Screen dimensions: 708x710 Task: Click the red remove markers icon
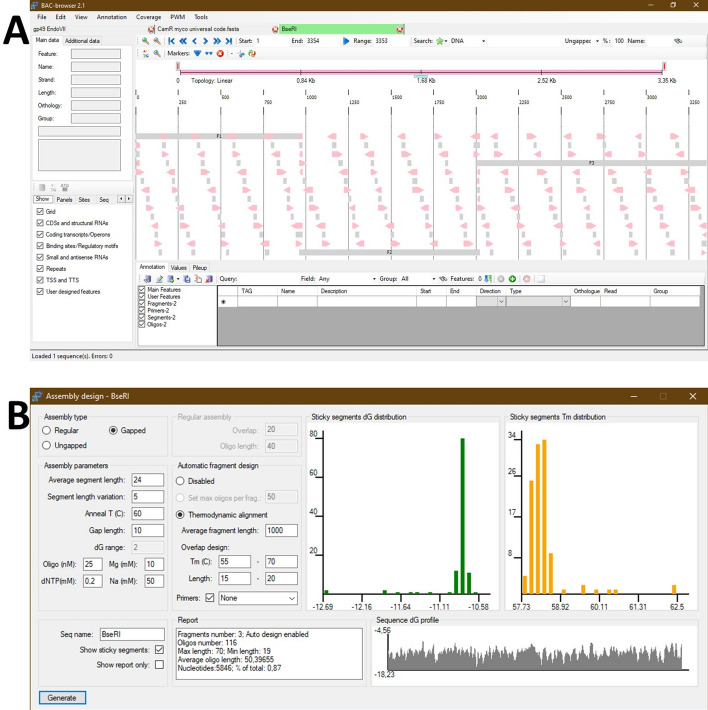(219, 53)
